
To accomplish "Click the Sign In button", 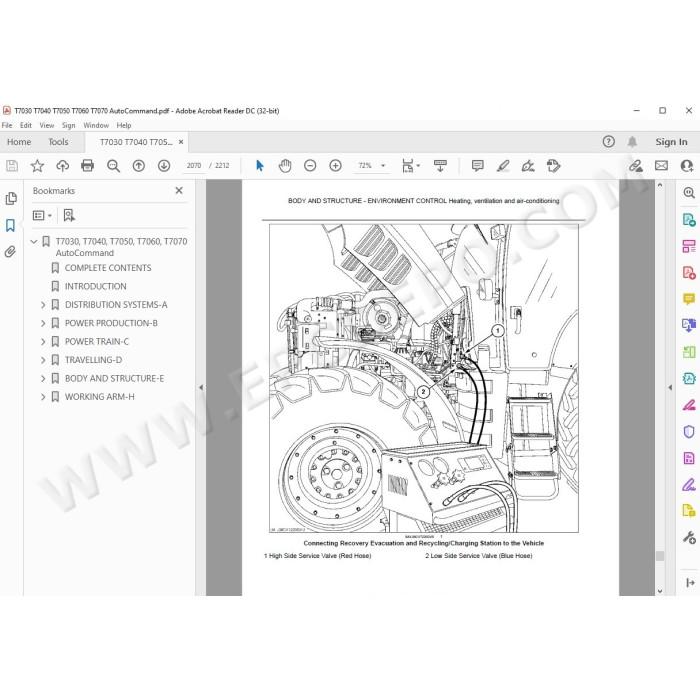I will pos(671,142).
